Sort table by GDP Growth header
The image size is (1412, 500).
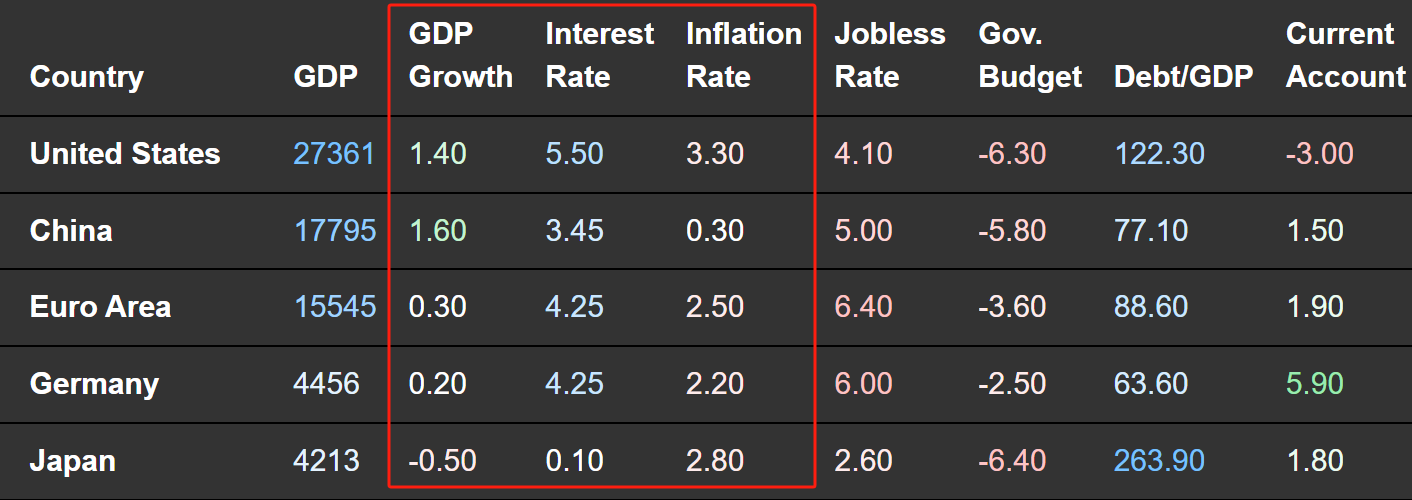[x=461, y=55]
